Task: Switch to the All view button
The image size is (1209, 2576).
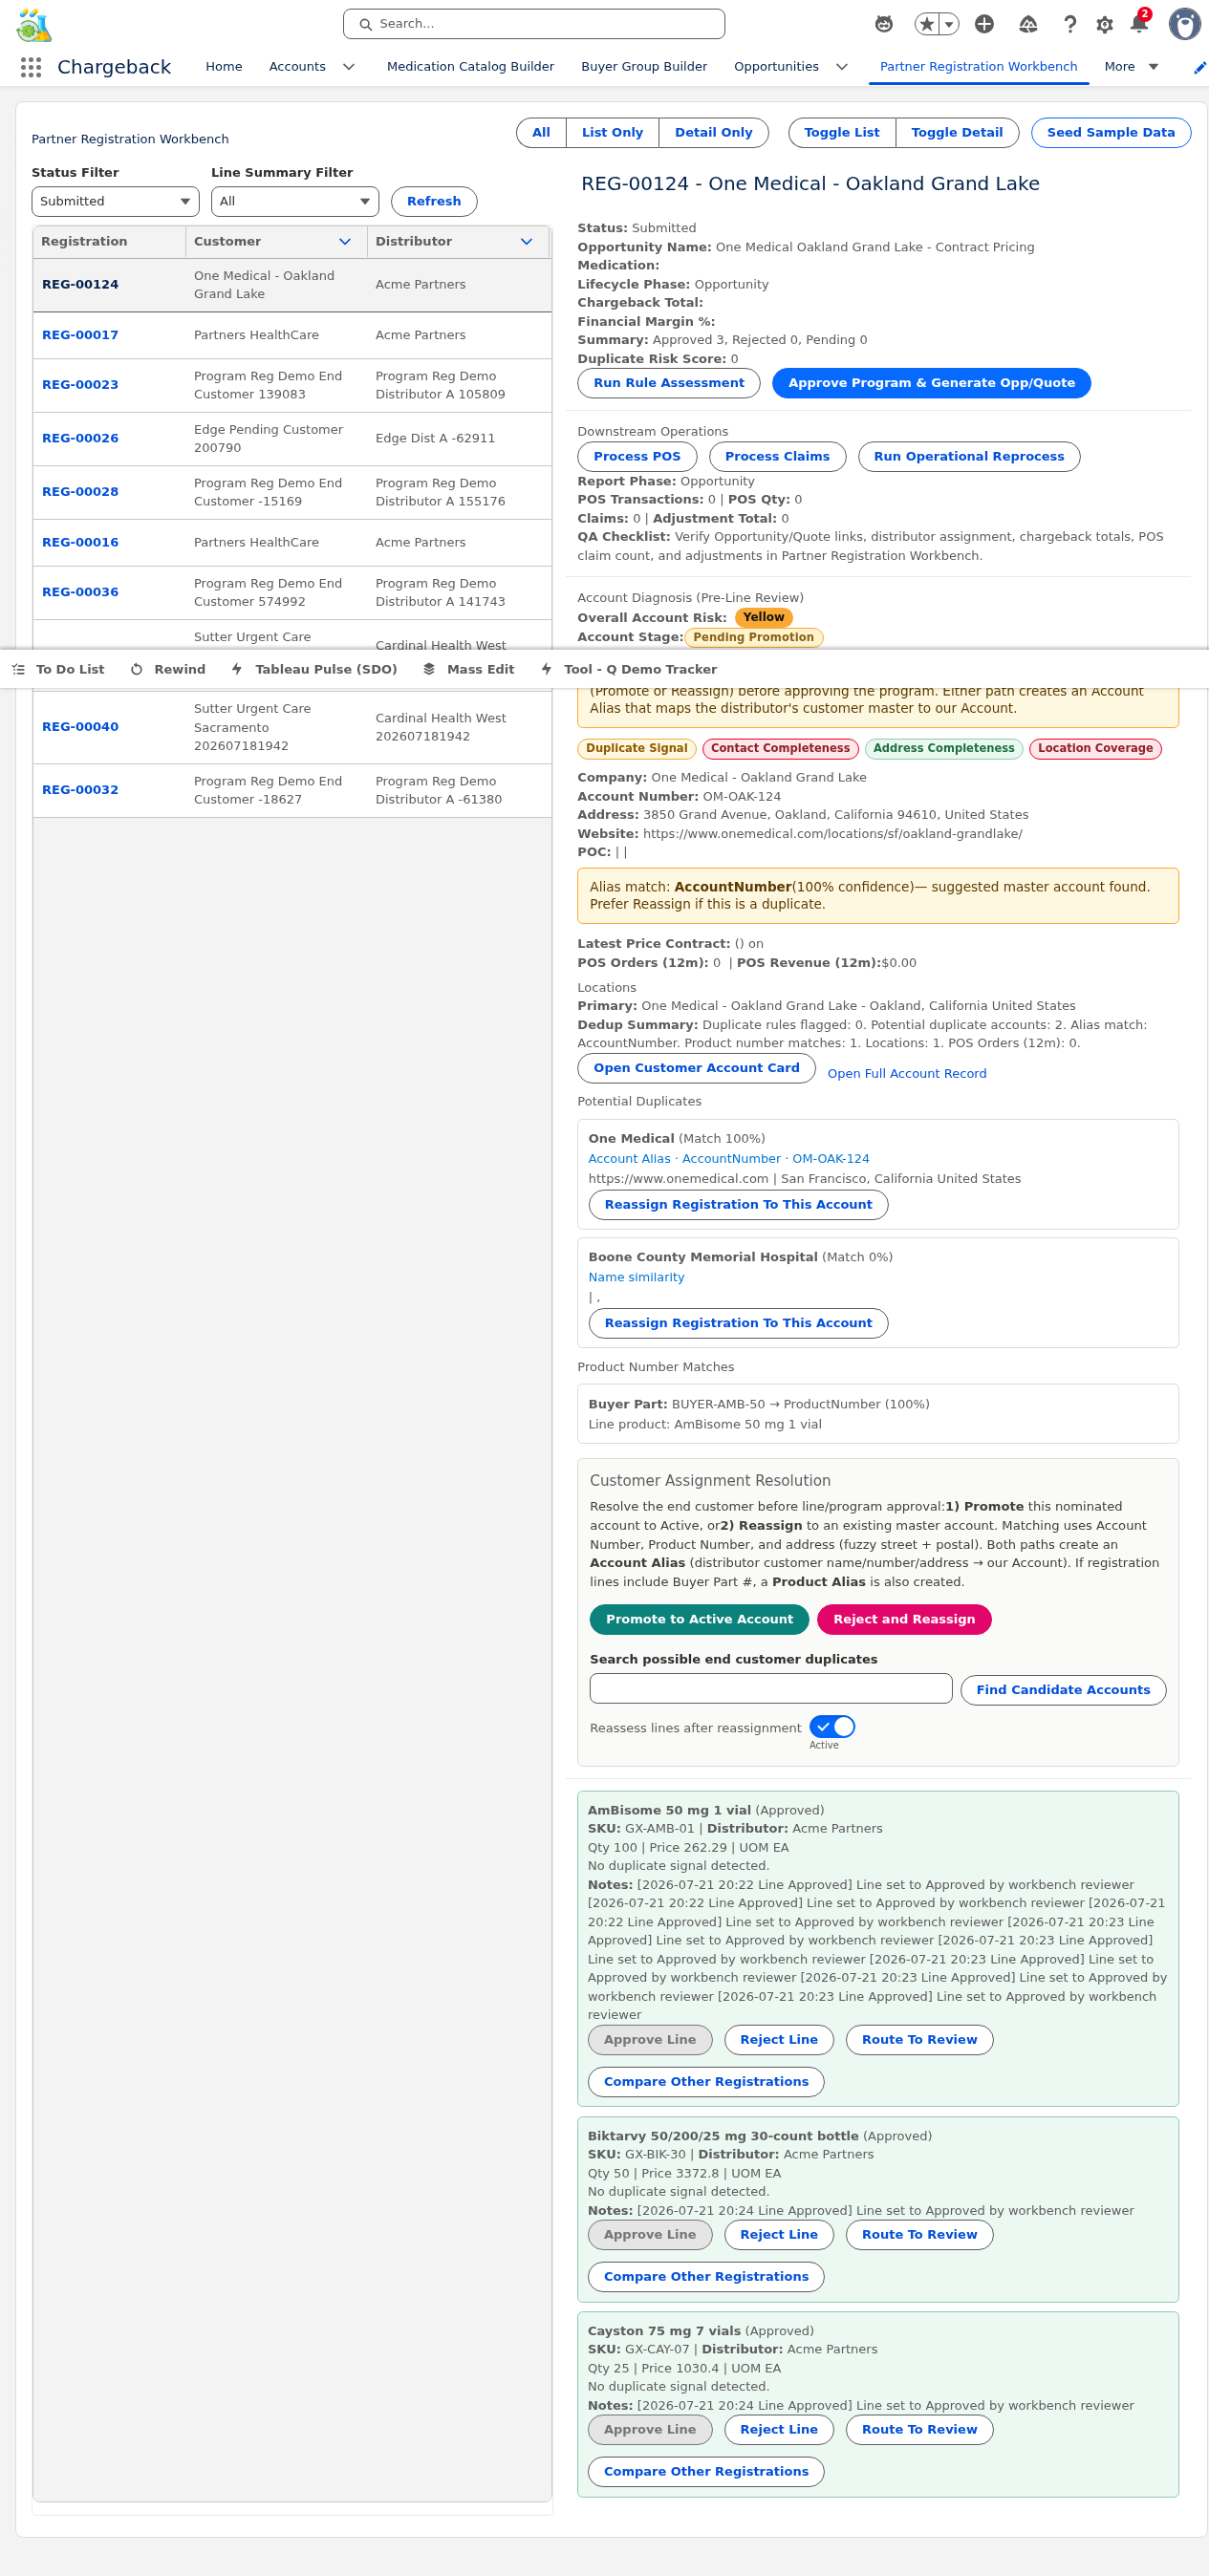Action: point(541,133)
